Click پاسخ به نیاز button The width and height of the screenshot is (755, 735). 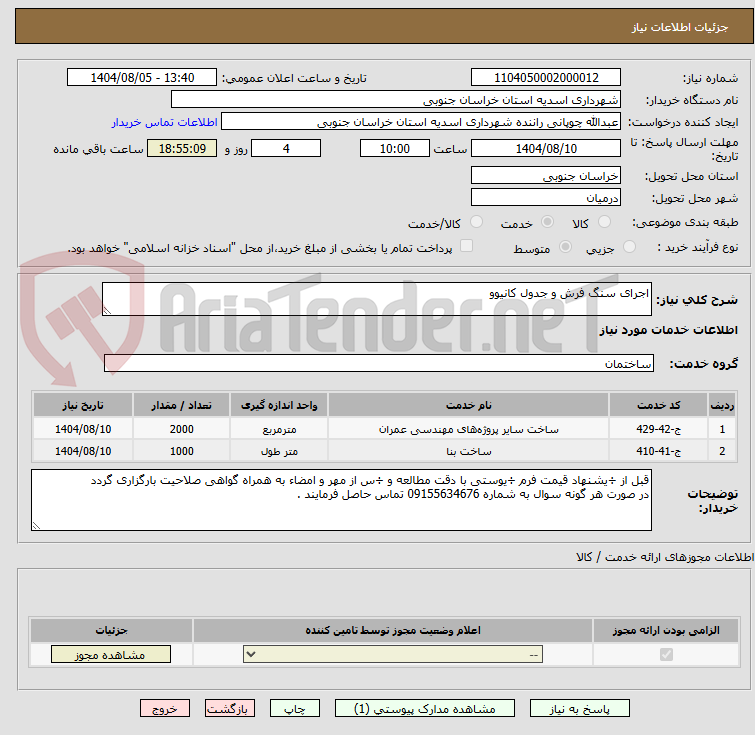click(x=580, y=709)
